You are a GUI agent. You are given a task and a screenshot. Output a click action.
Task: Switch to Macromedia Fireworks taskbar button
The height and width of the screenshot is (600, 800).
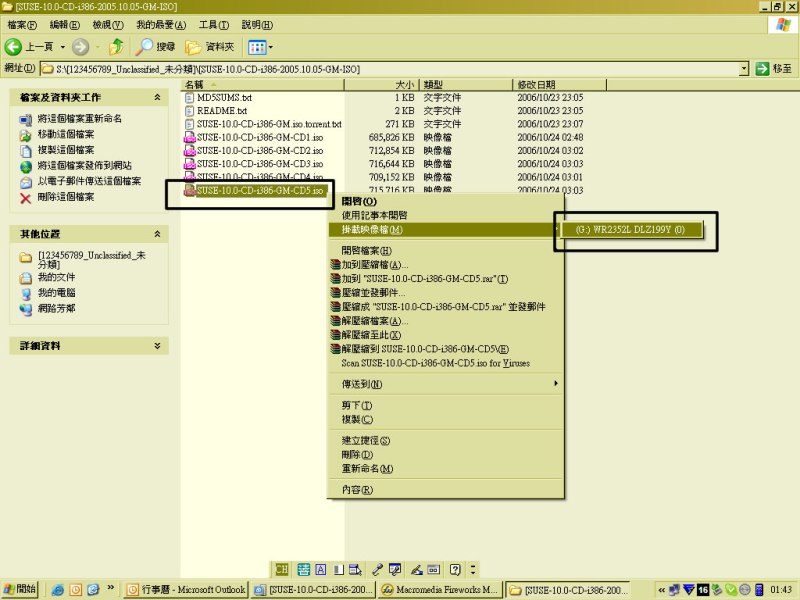pos(440,590)
